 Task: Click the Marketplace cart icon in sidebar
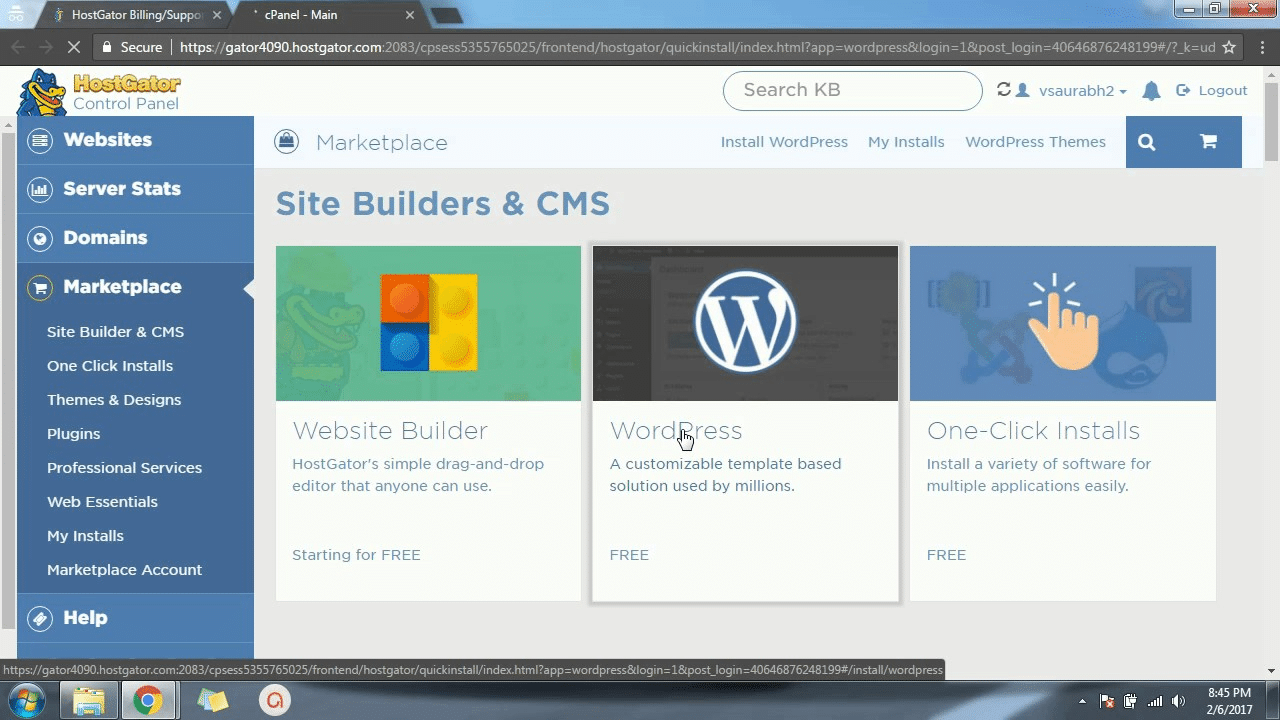(40, 287)
